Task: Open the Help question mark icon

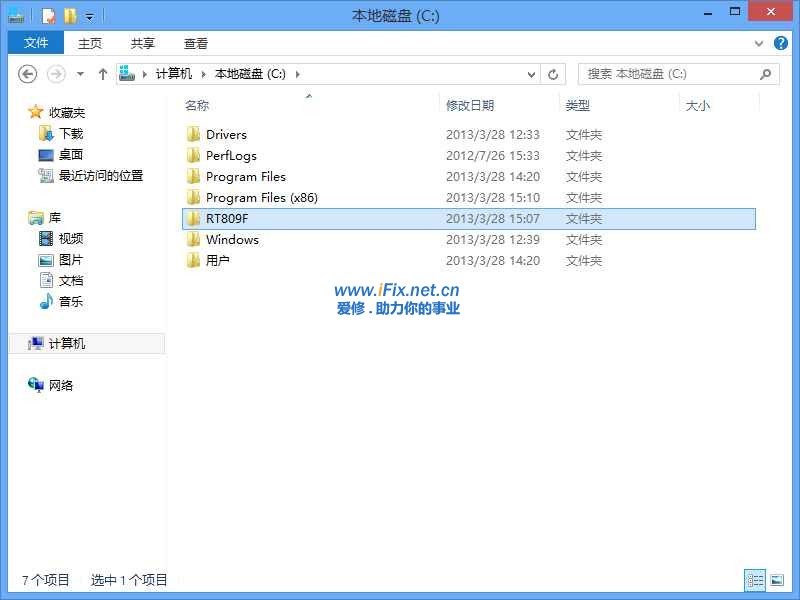Action: click(781, 43)
